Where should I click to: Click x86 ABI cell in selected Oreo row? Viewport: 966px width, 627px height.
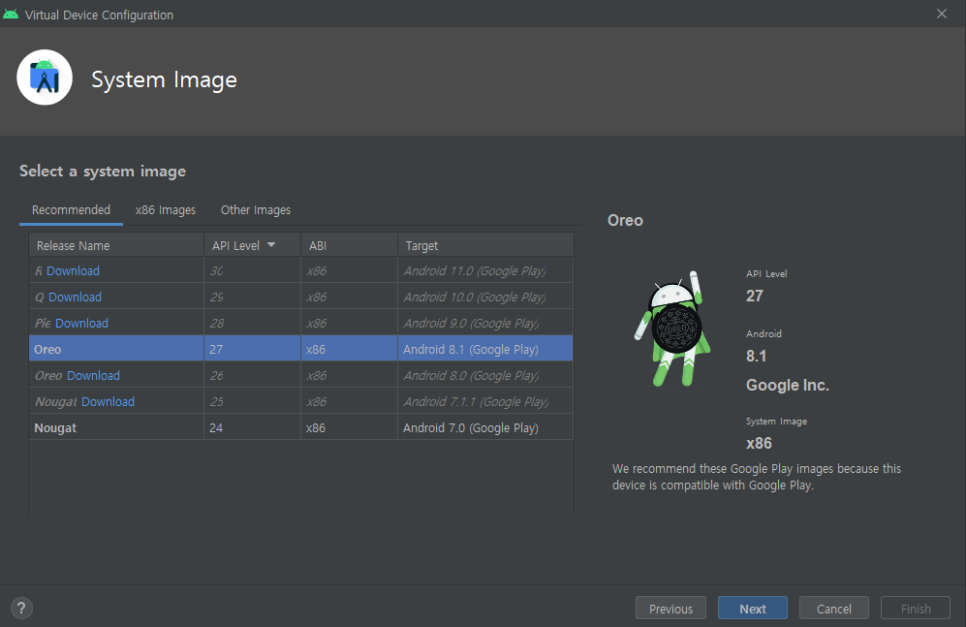point(349,349)
